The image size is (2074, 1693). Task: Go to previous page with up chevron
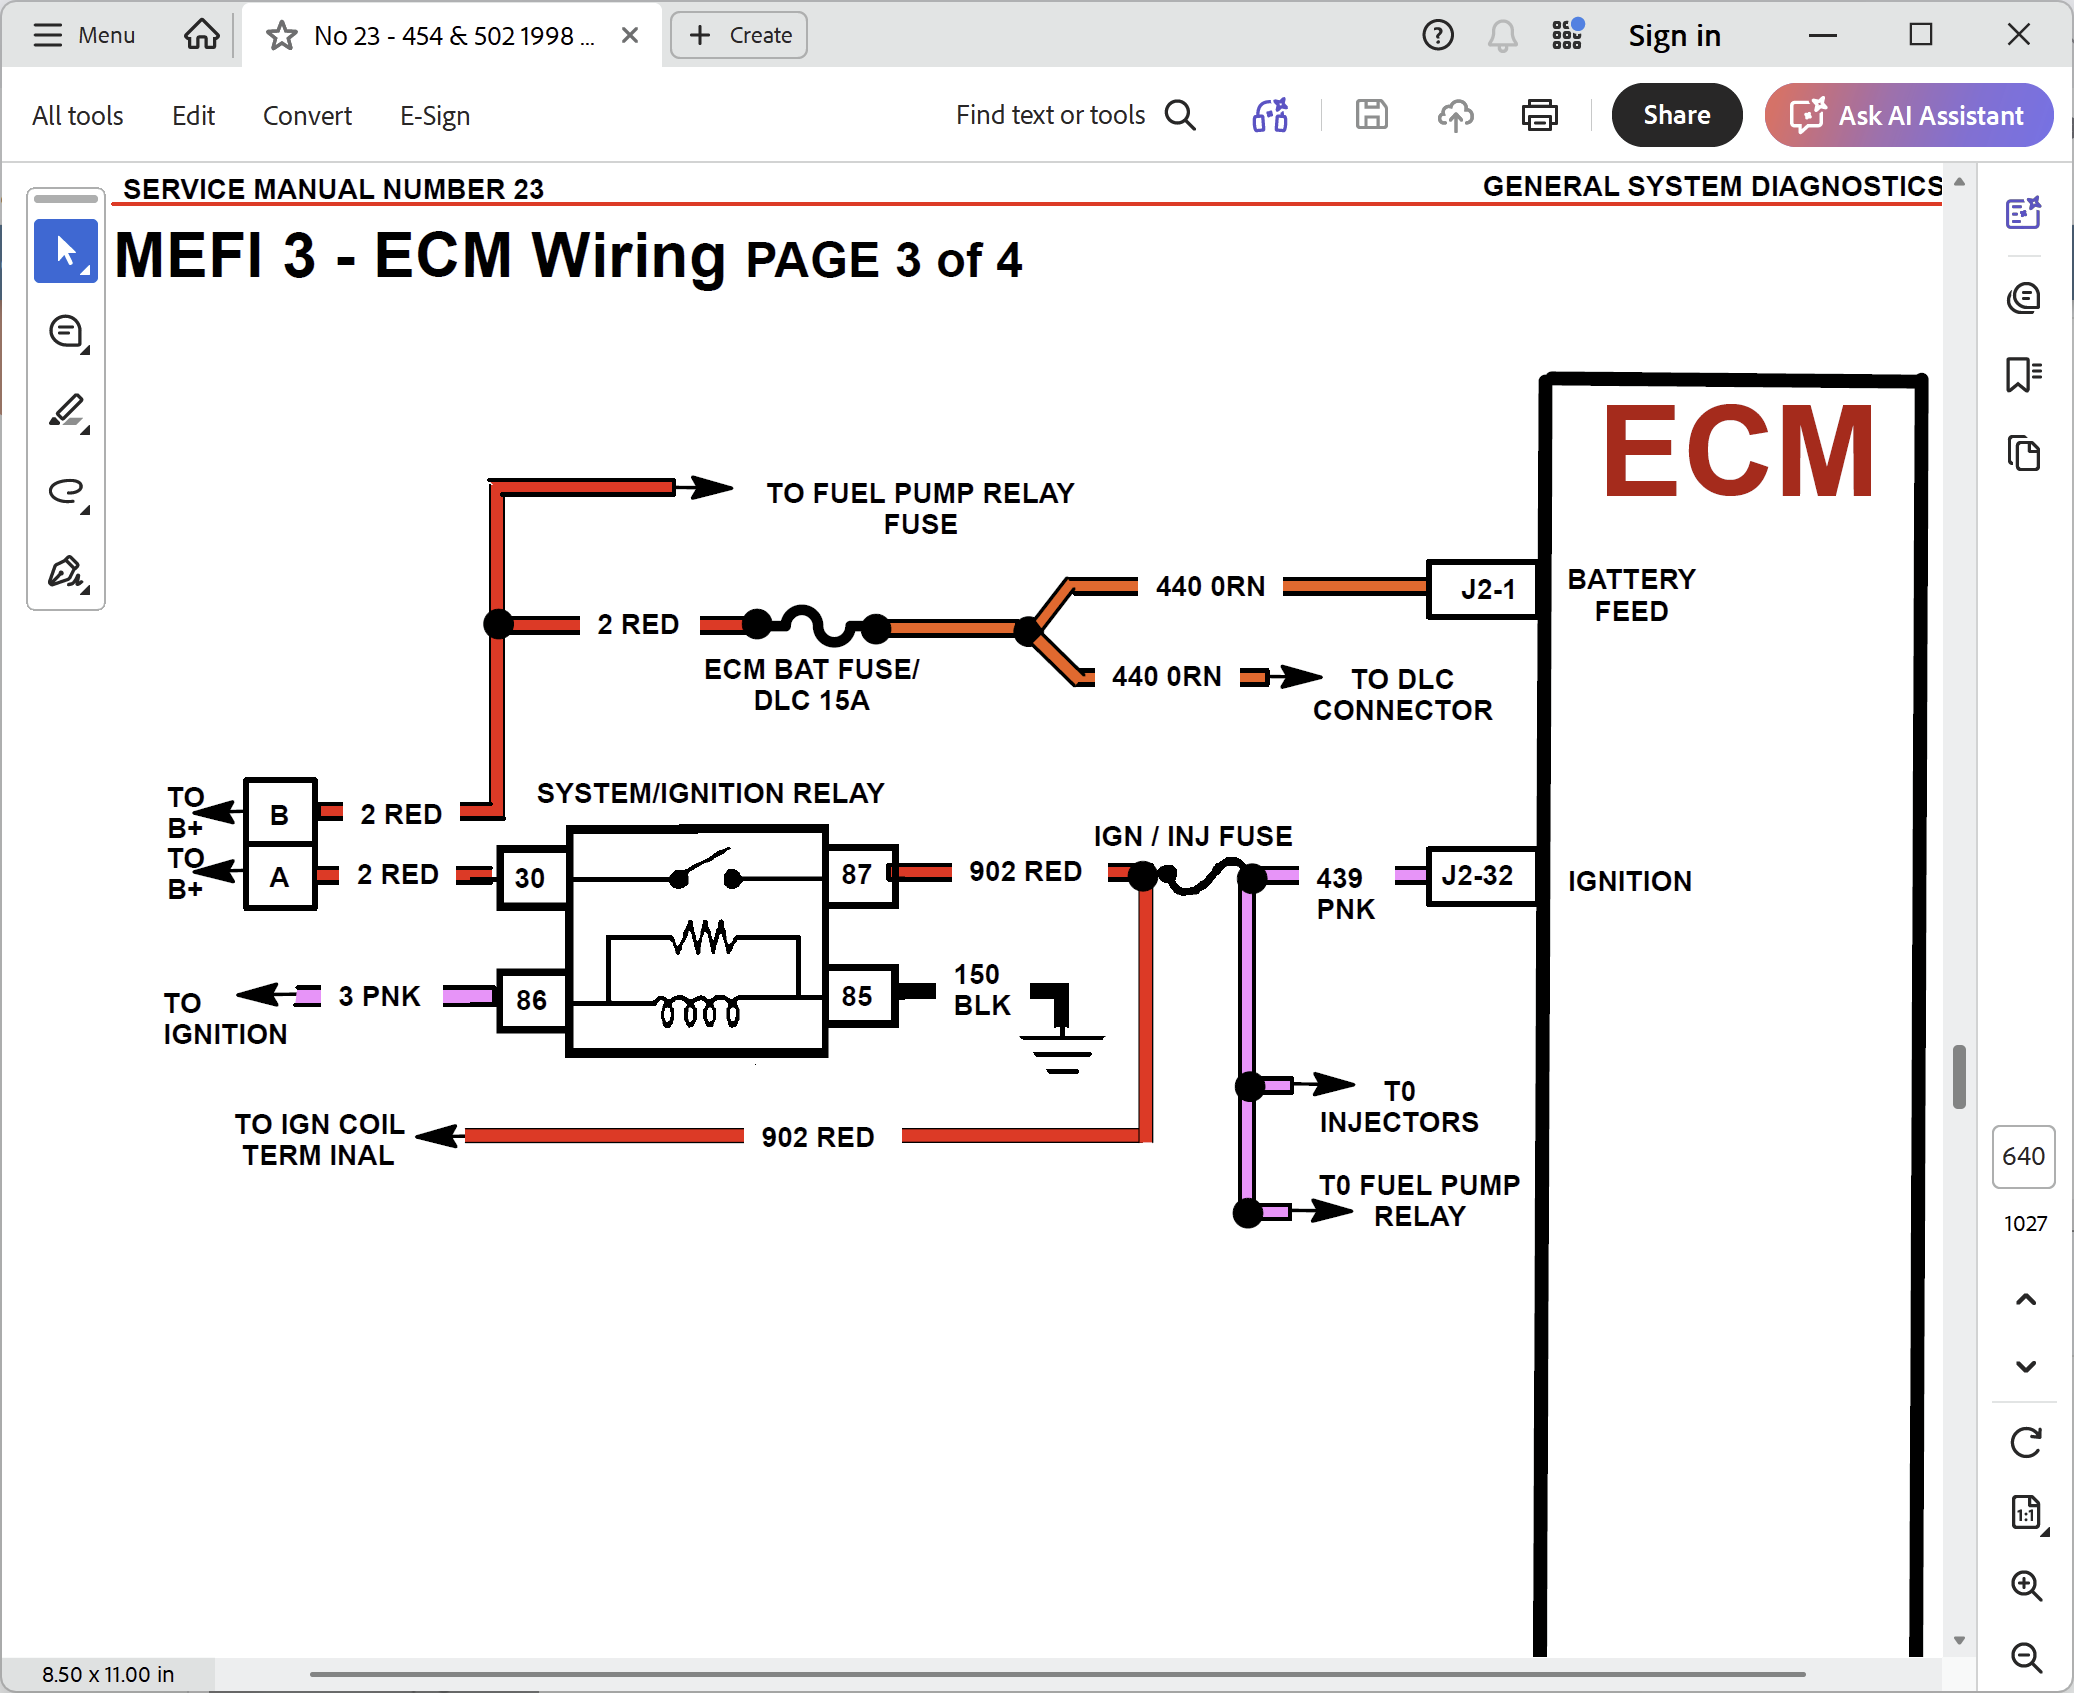click(x=2026, y=1300)
